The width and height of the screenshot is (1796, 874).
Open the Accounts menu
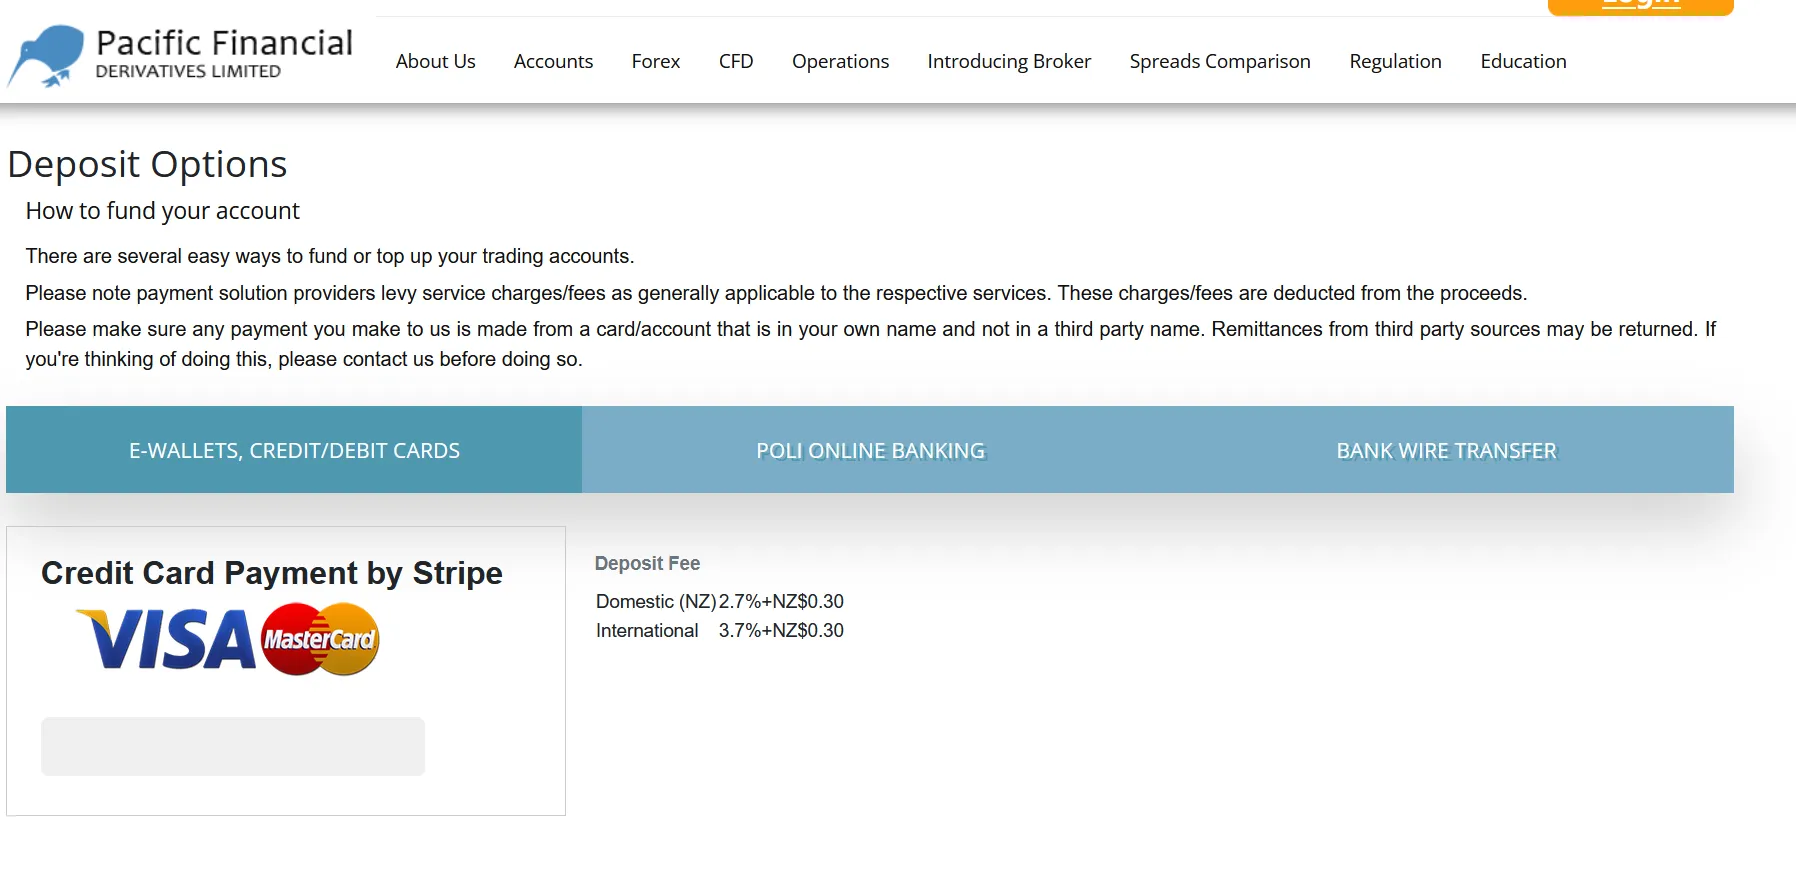coord(553,61)
